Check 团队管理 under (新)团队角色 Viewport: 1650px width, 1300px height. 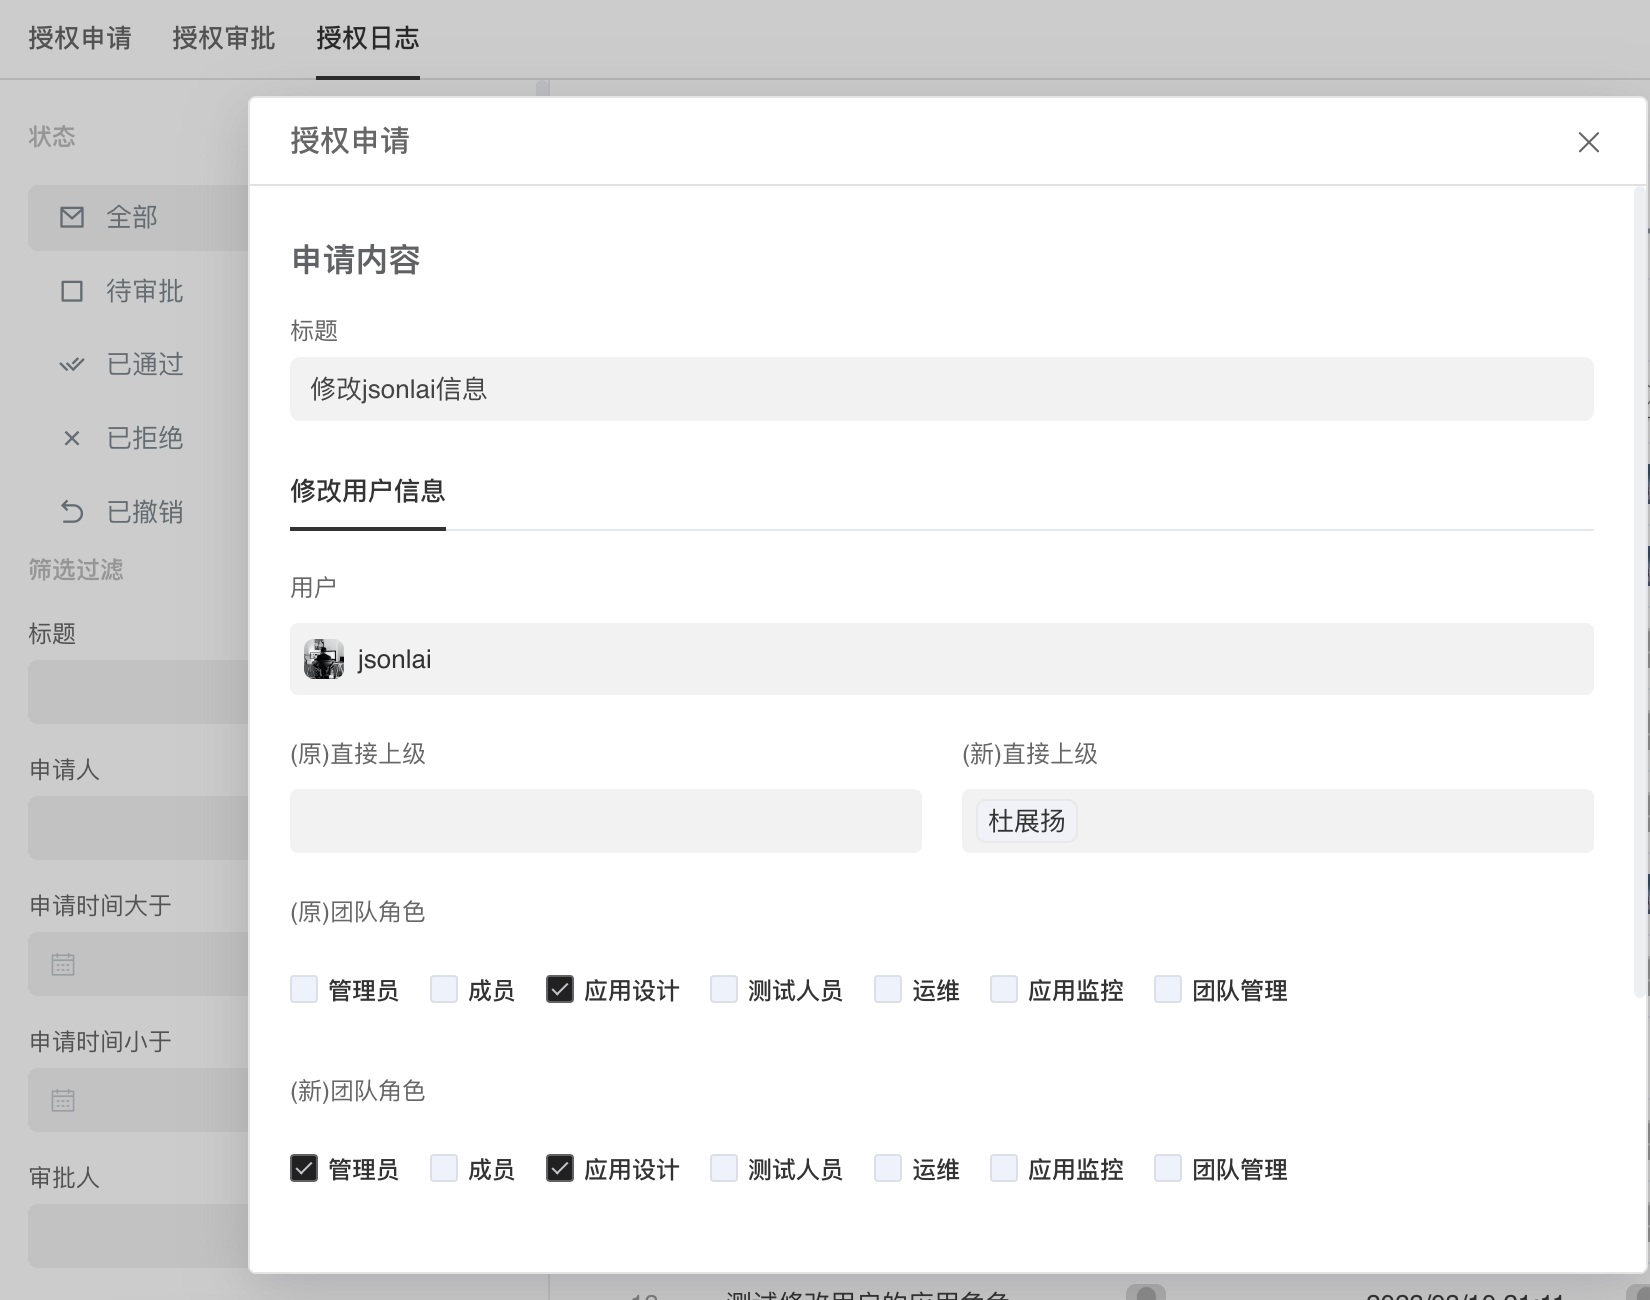pos(1168,1168)
